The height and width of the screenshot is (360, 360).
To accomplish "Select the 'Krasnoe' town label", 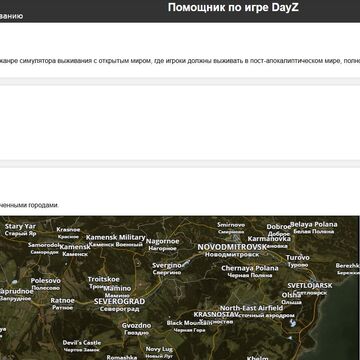I will point(68,230).
